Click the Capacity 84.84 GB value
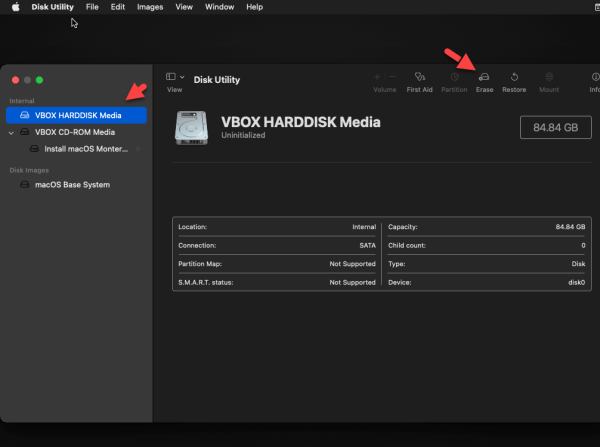 click(x=570, y=227)
